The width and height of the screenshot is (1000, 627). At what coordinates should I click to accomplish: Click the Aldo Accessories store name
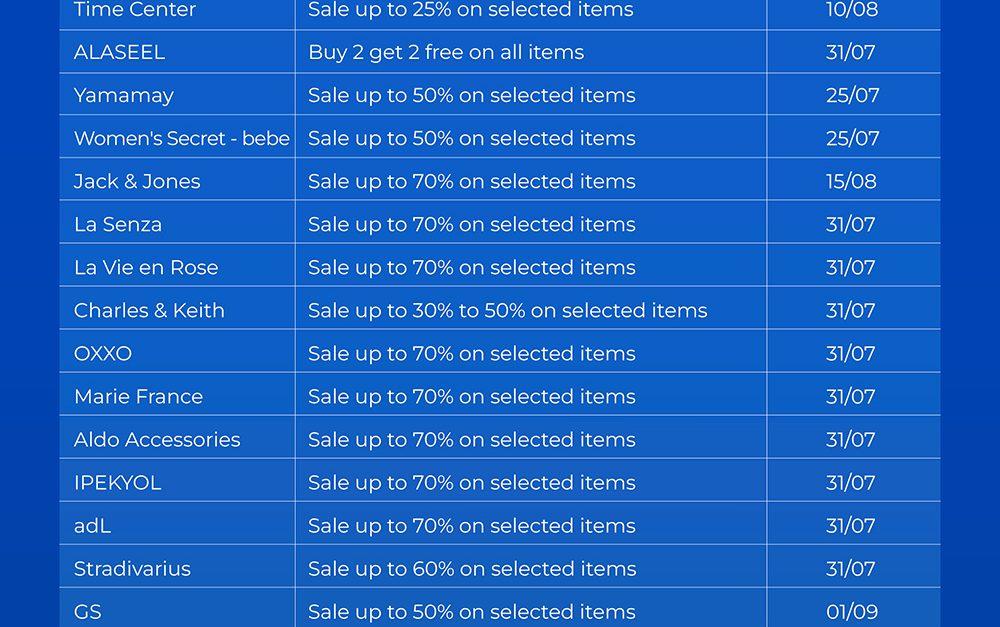157,439
